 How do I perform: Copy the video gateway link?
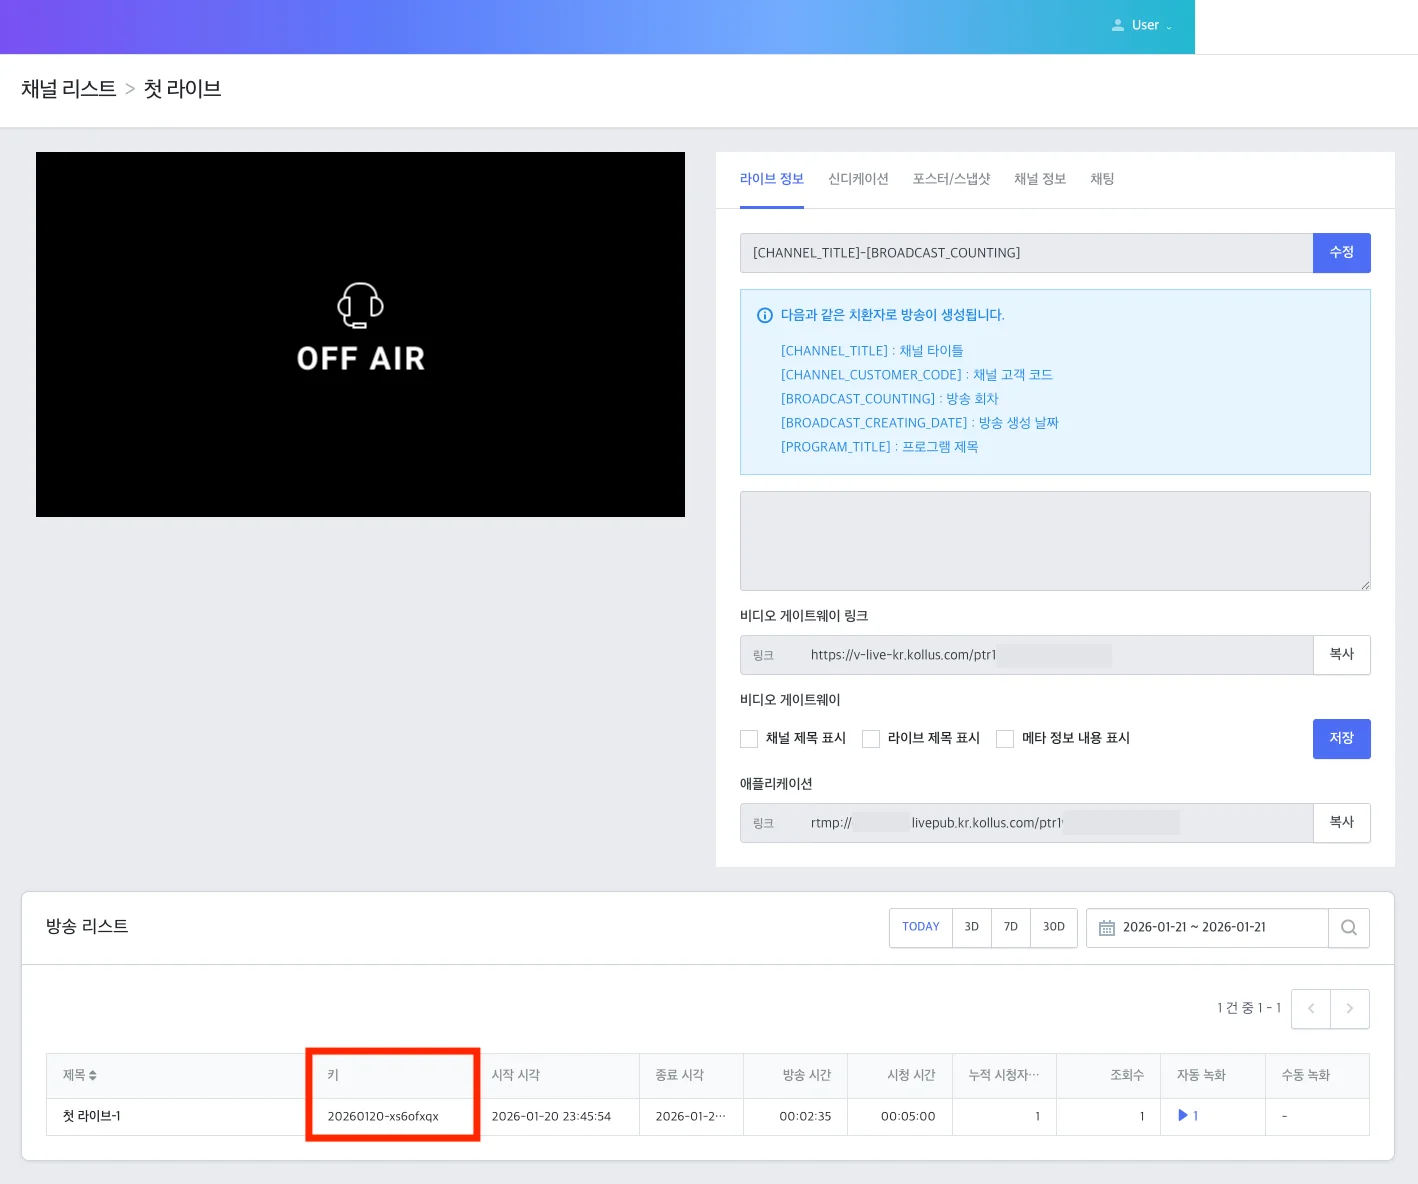click(1342, 655)
